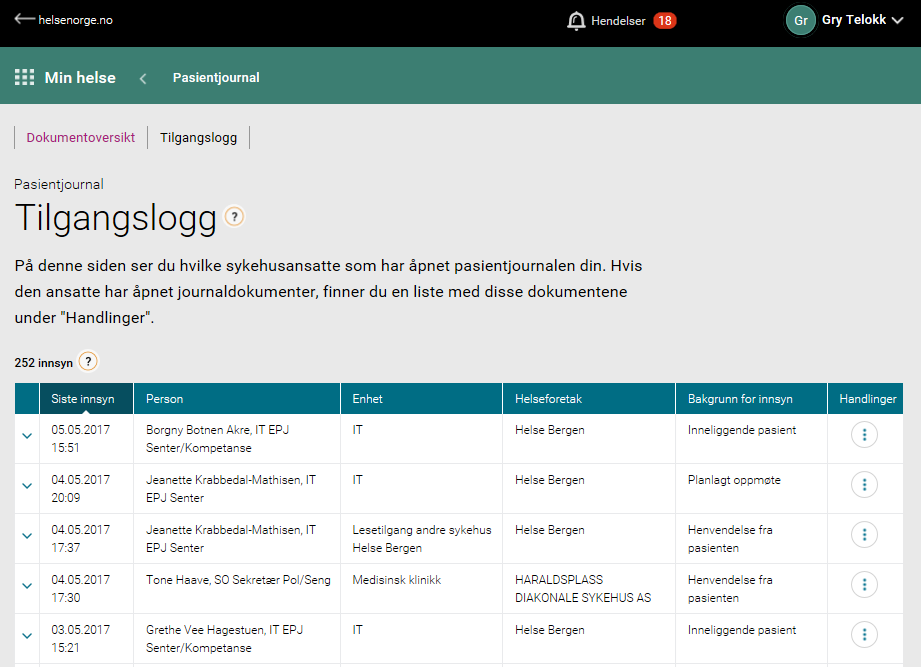This screenshot has height=667, width=921.
Task: Select the Tilgangslogg tab
Action: click(x=199, y=138)
